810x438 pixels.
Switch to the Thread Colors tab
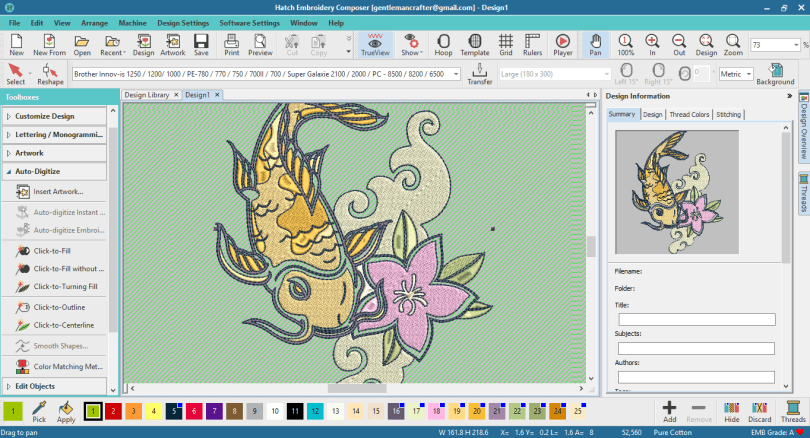[689, 115]
